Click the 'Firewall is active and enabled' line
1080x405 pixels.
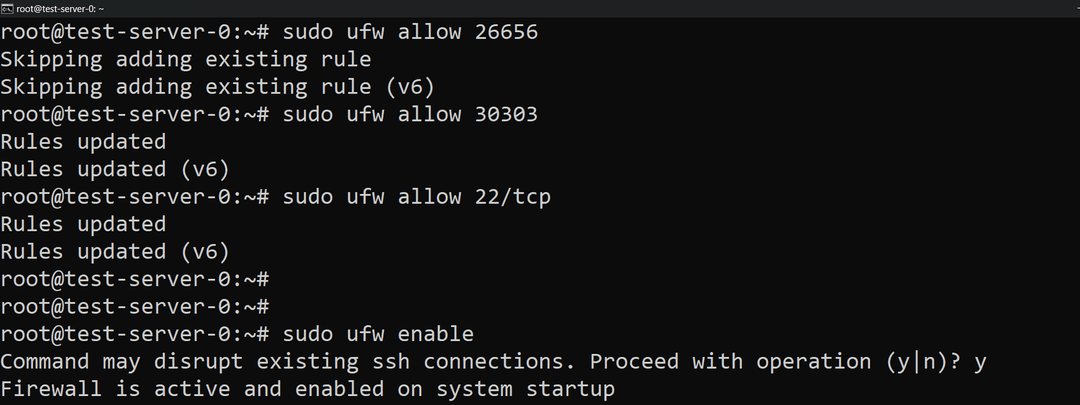click(307, 388)
